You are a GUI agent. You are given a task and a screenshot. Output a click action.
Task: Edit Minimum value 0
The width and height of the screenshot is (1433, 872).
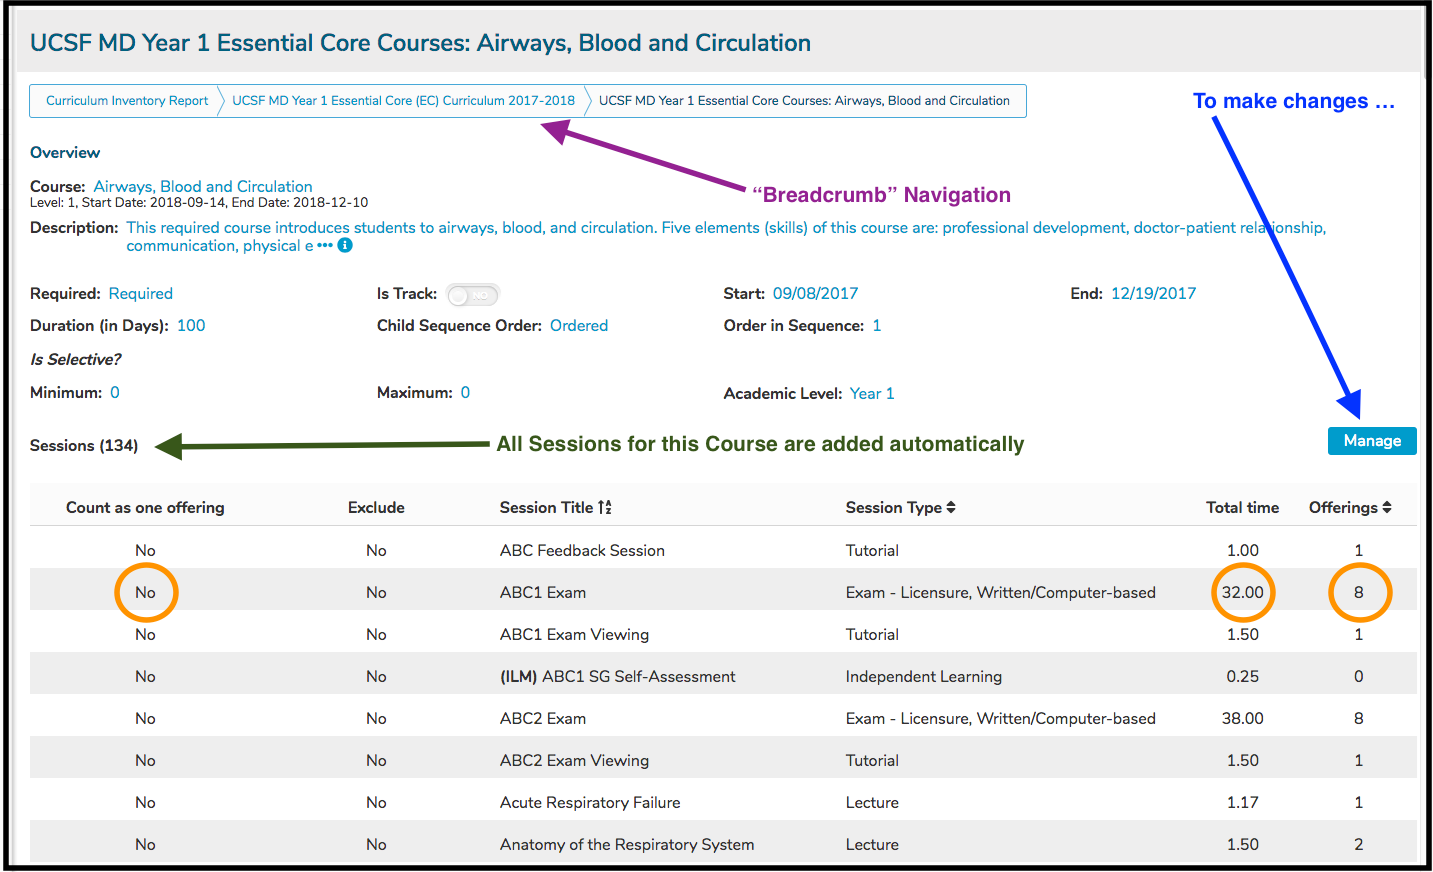click(115, 392)
